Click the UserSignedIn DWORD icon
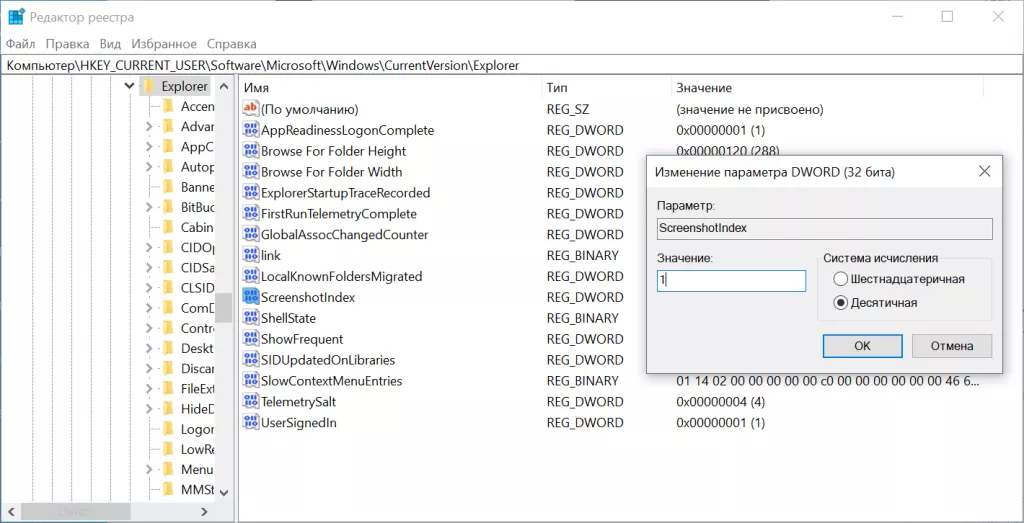This screenshot has height=523, width=1024. [251, 422]
